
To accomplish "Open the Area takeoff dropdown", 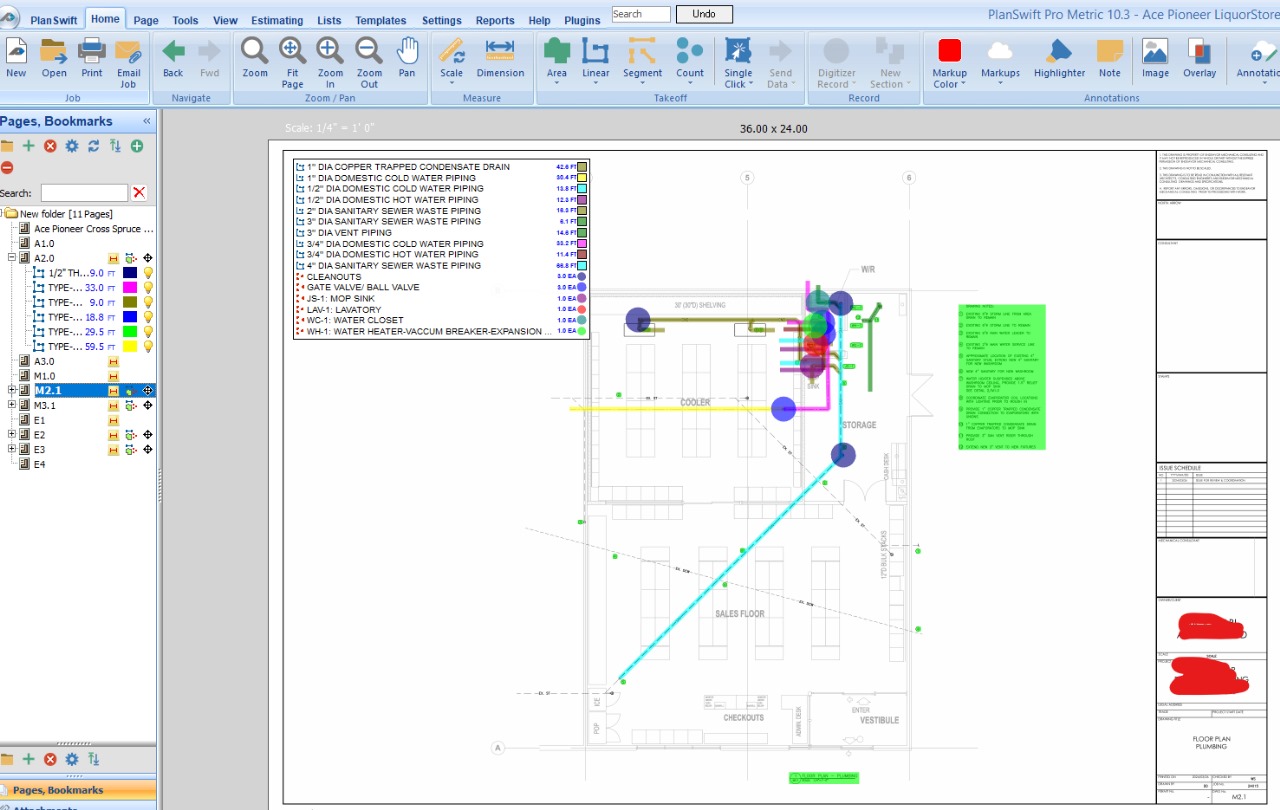I will coord(557,83).
